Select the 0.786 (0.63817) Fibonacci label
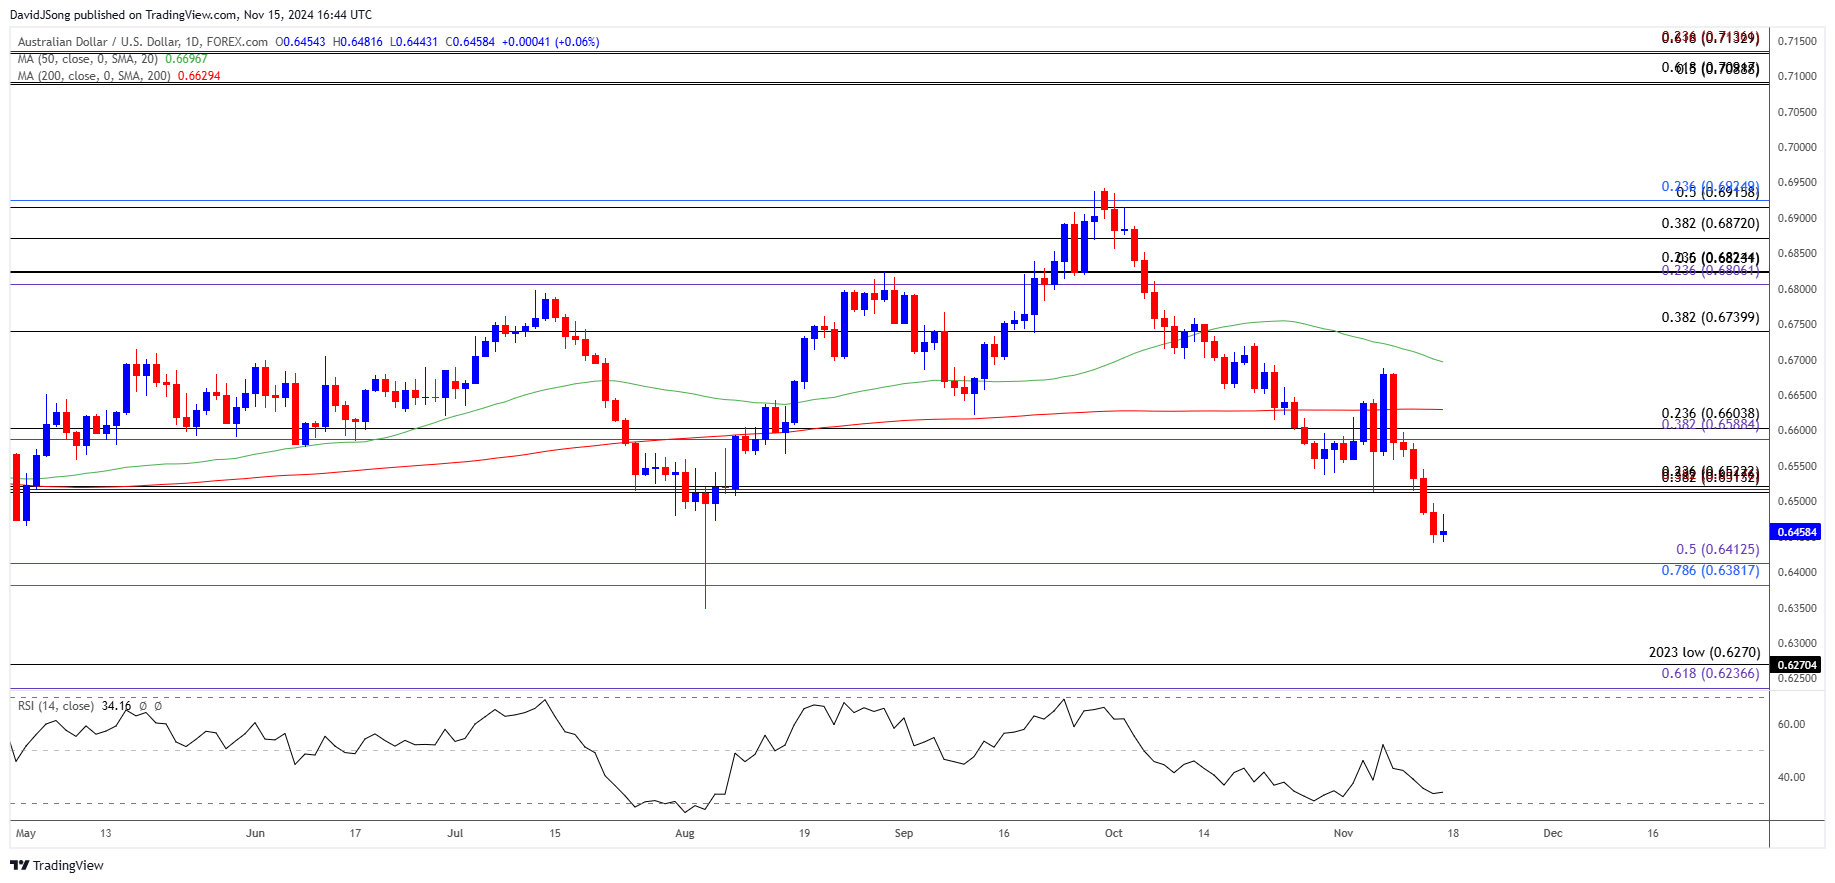Image resolution: width=1835 pixels, height=883 pixels. (1710, 570)
